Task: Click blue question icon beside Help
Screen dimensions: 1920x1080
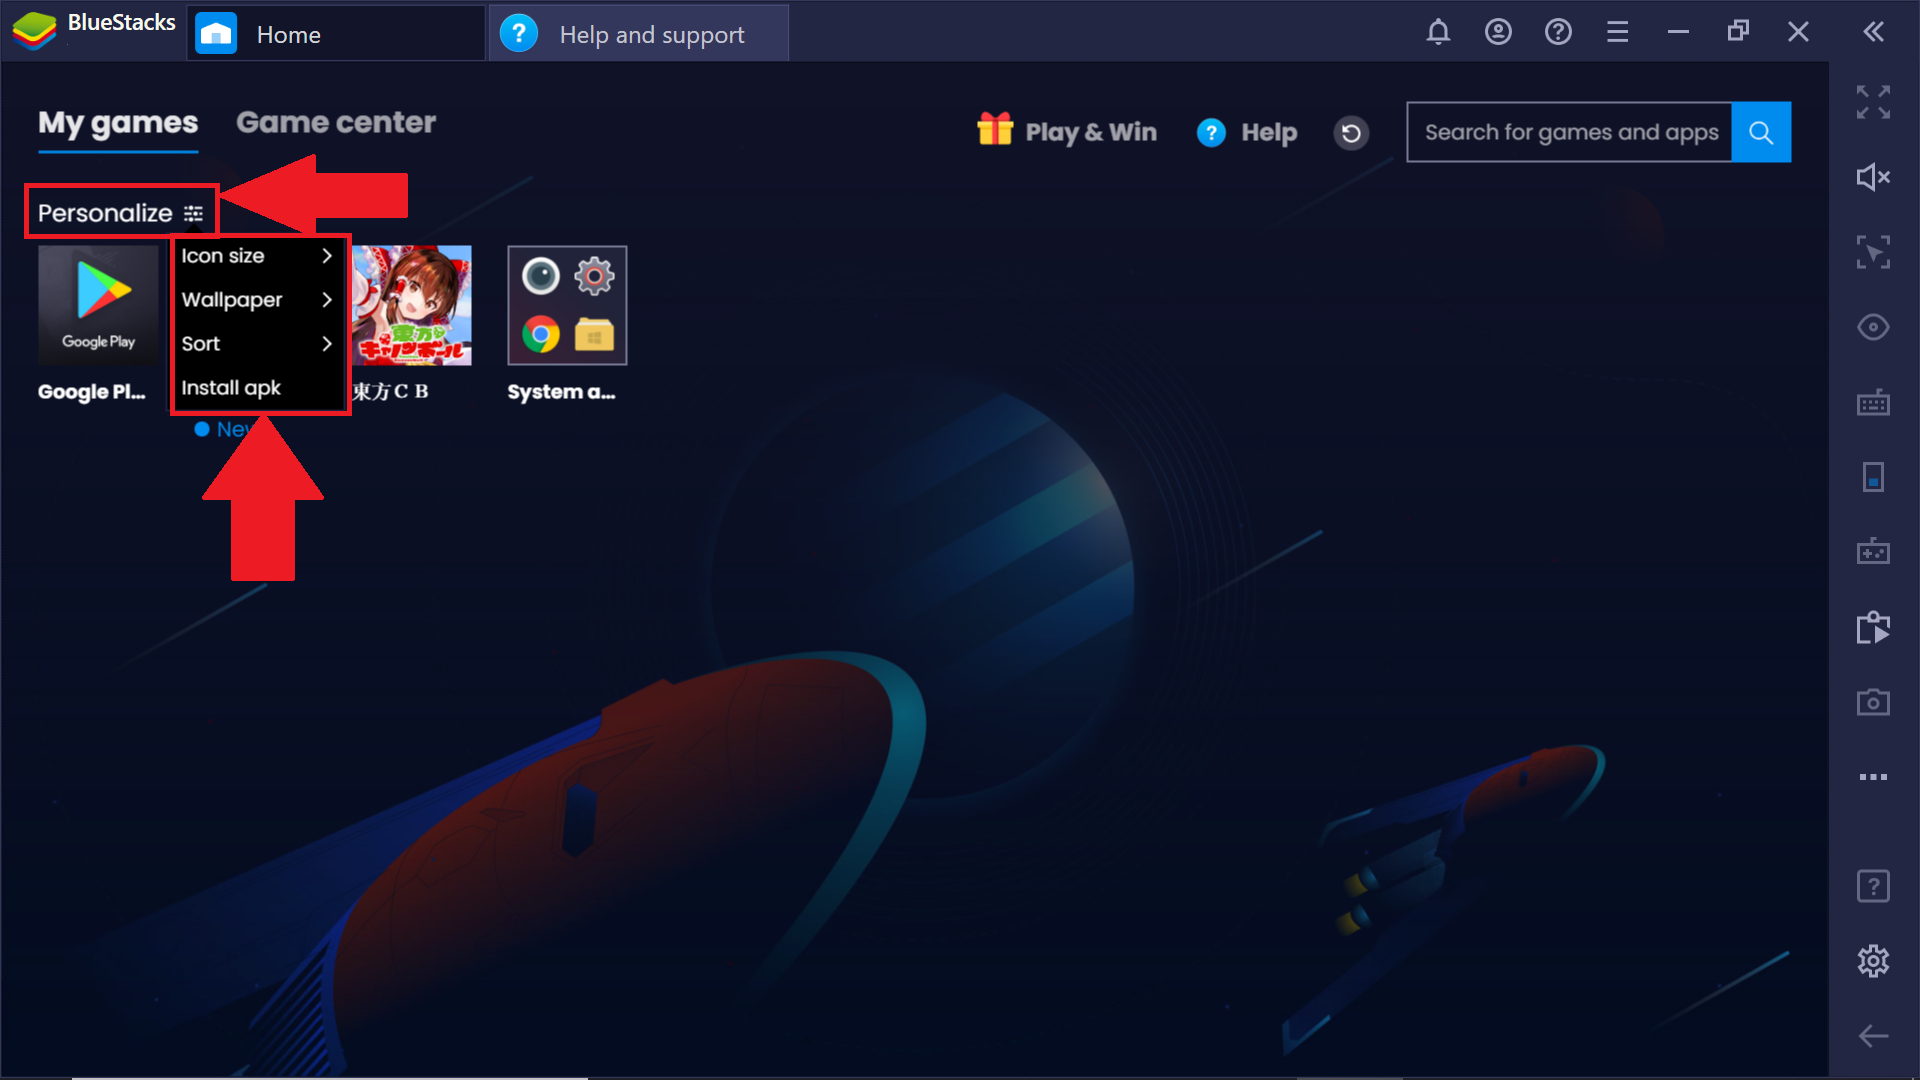Action: click(x=1211, y=133)
